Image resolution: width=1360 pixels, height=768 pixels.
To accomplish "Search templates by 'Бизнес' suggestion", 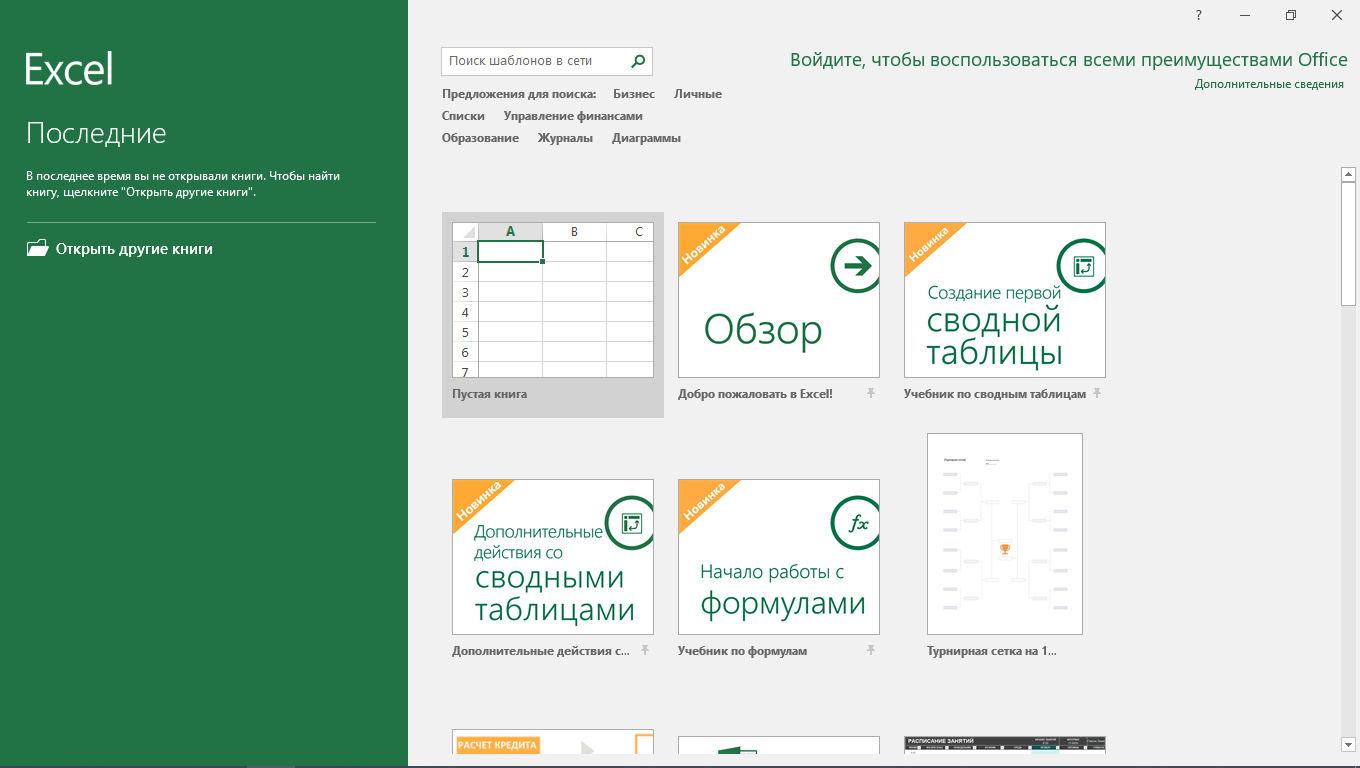I will coord(634,94).
